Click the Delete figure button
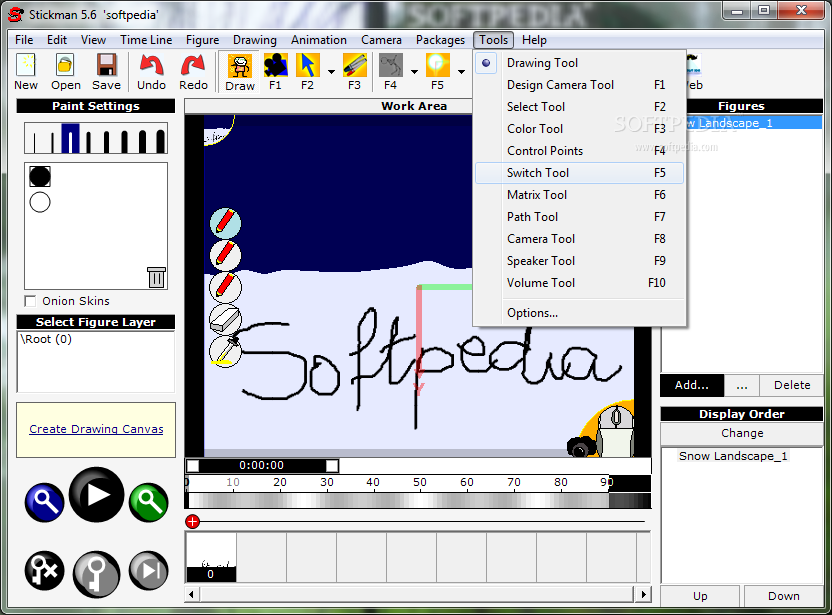Viewport: 832px width, 615px height. coord(792,385)
